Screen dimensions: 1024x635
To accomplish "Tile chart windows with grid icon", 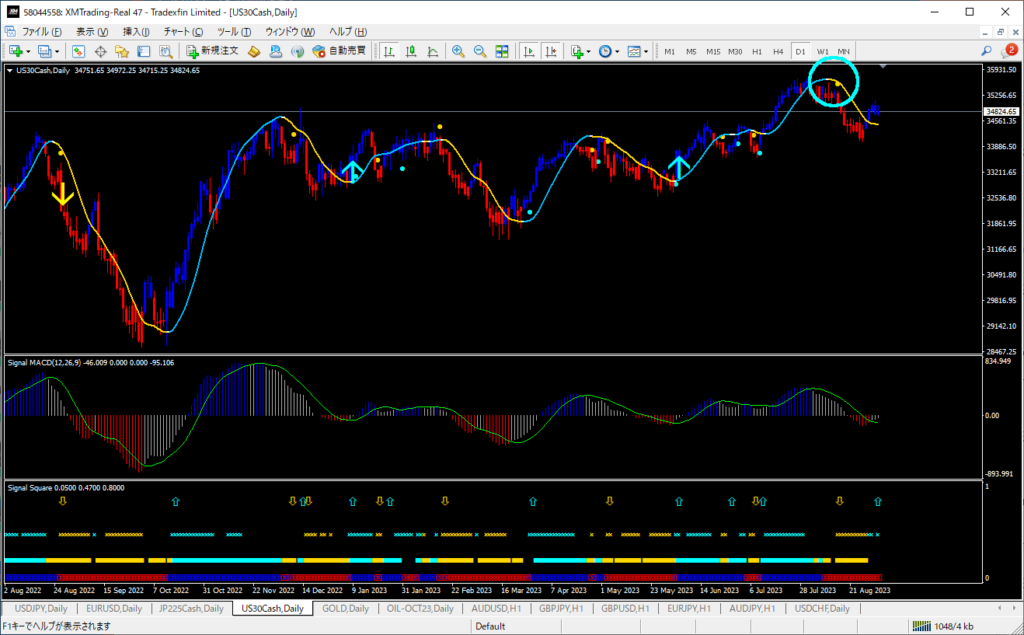I will click(502, 52).
